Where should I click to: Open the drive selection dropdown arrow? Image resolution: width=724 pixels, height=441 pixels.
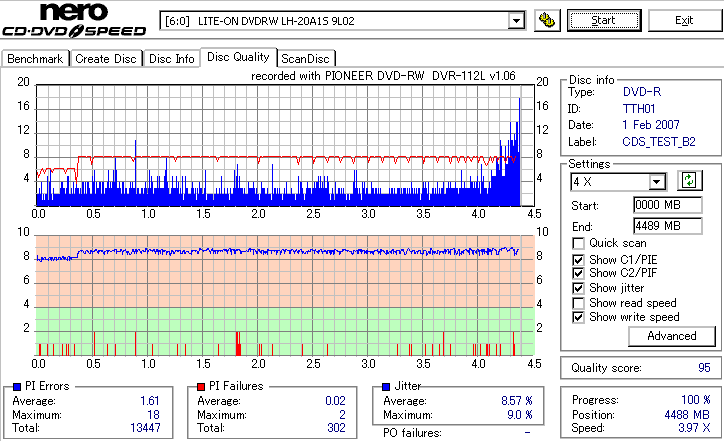click(516, 21)
